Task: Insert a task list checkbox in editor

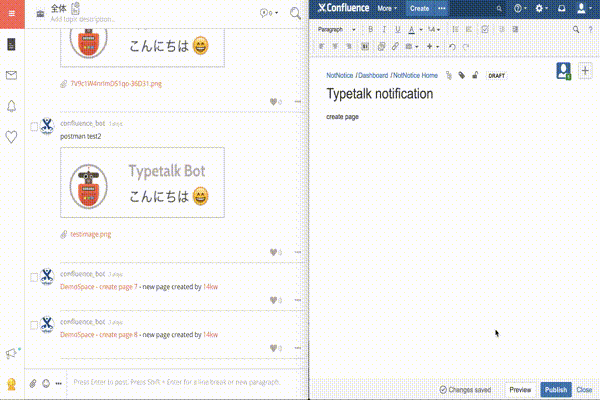Action: click(x=485, y=29)
